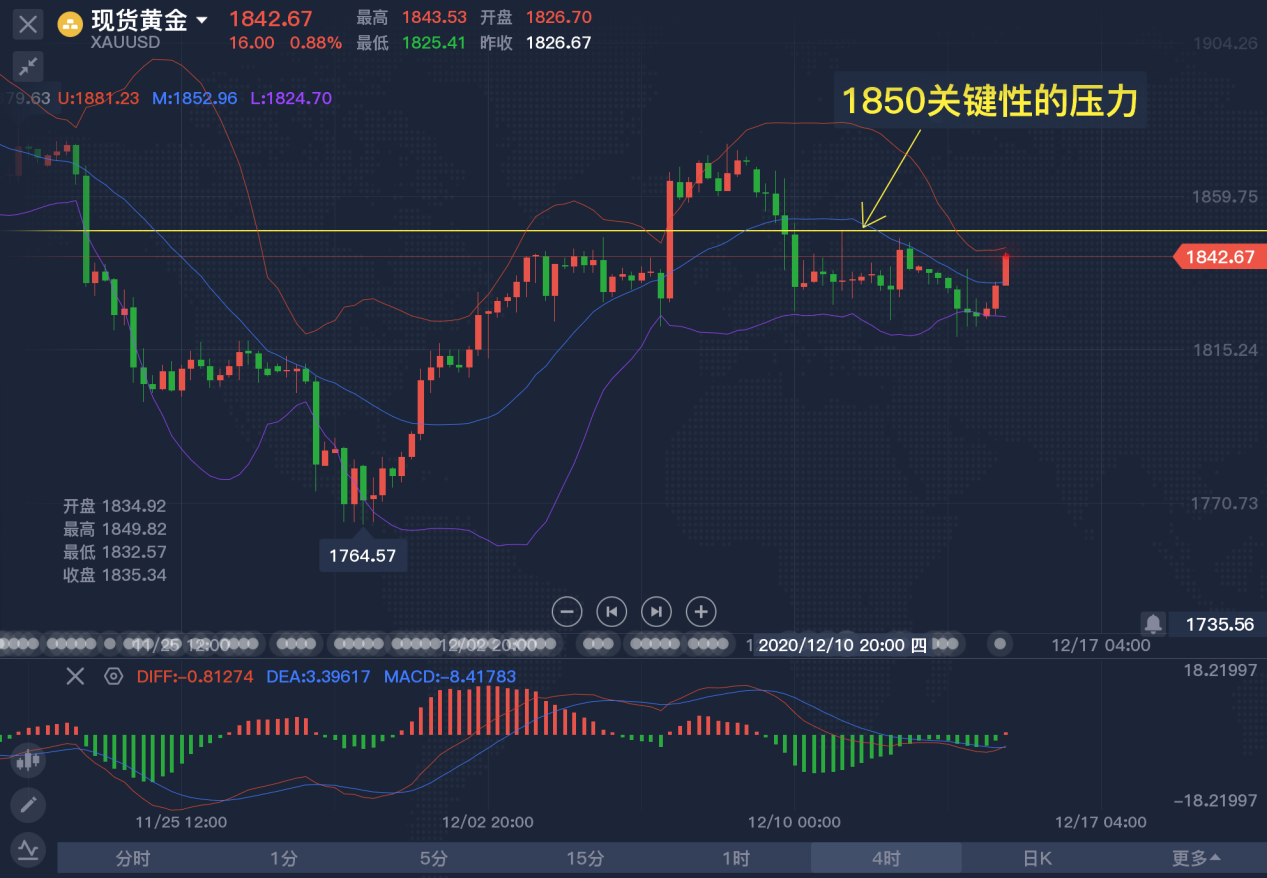Jump to next candle with skip-forward icon

656,611
